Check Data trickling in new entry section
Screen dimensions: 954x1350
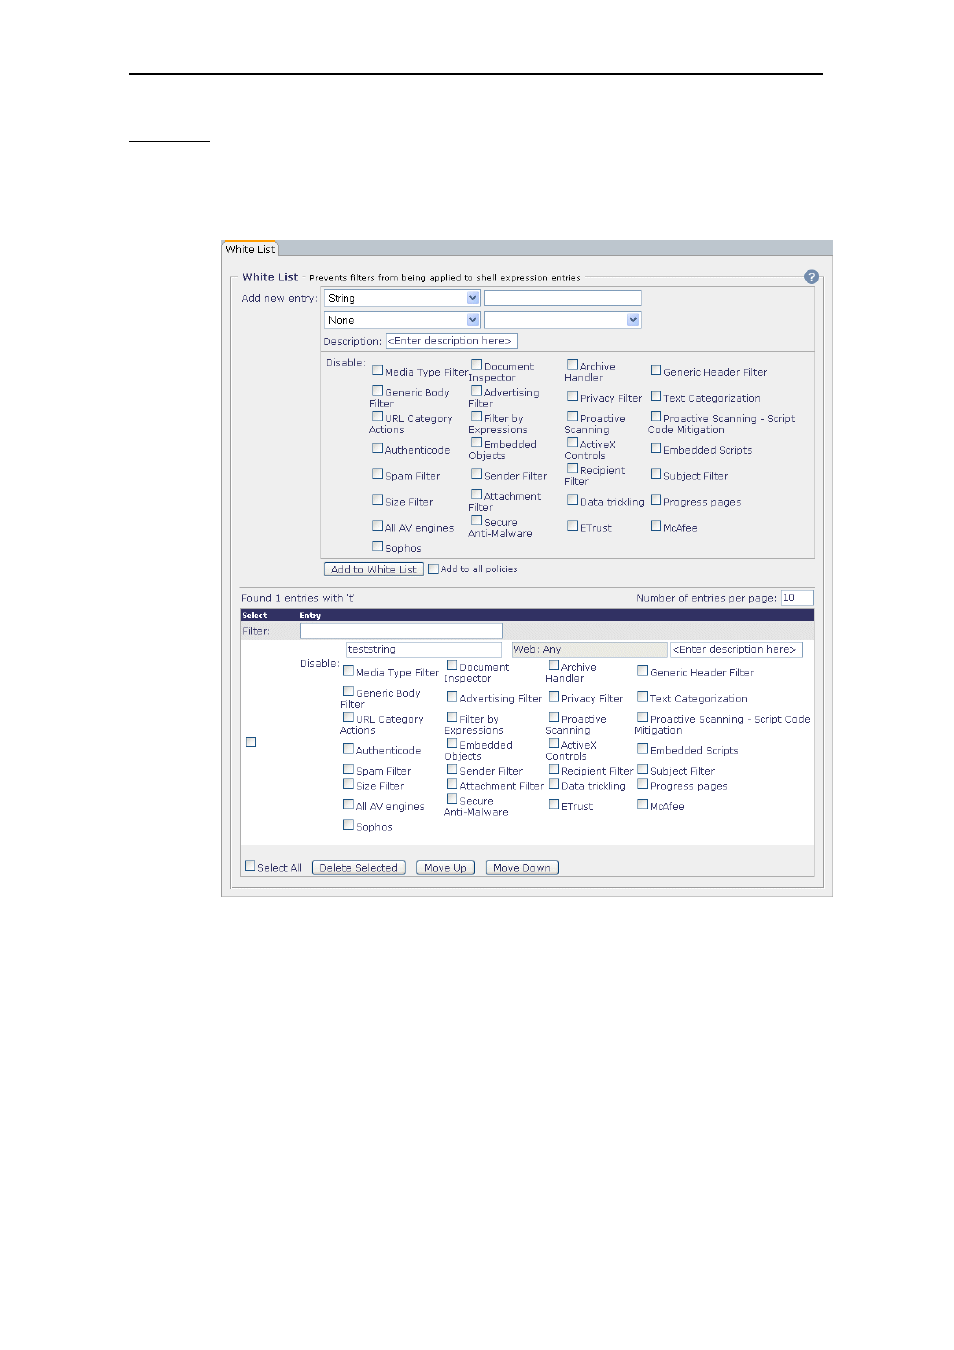click(573, 500)
